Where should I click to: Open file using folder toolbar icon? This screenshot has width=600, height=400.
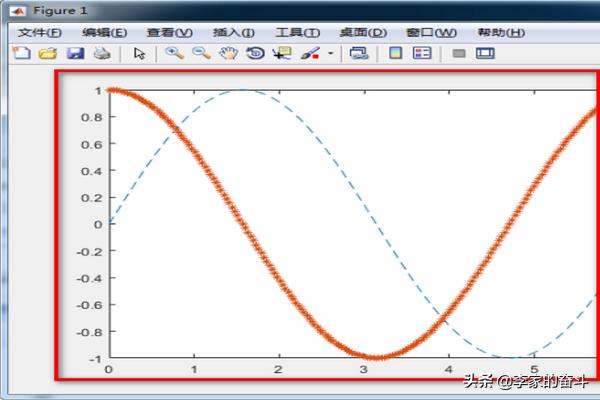[x=48, y=53]
